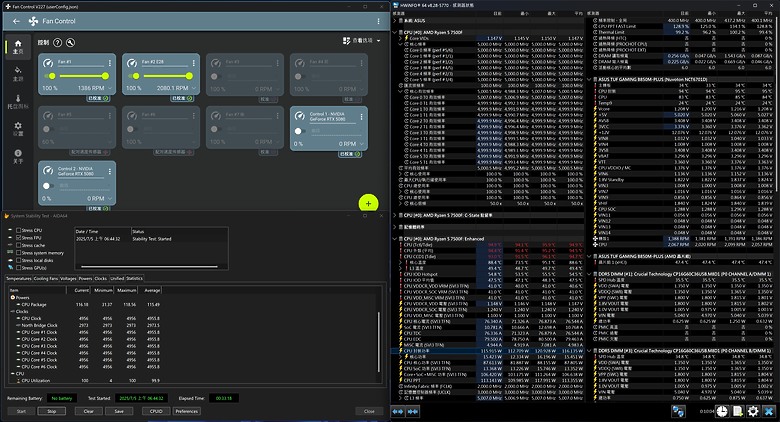
Task: Open HWiNFO gear settings icon
Action: [753, 411]
